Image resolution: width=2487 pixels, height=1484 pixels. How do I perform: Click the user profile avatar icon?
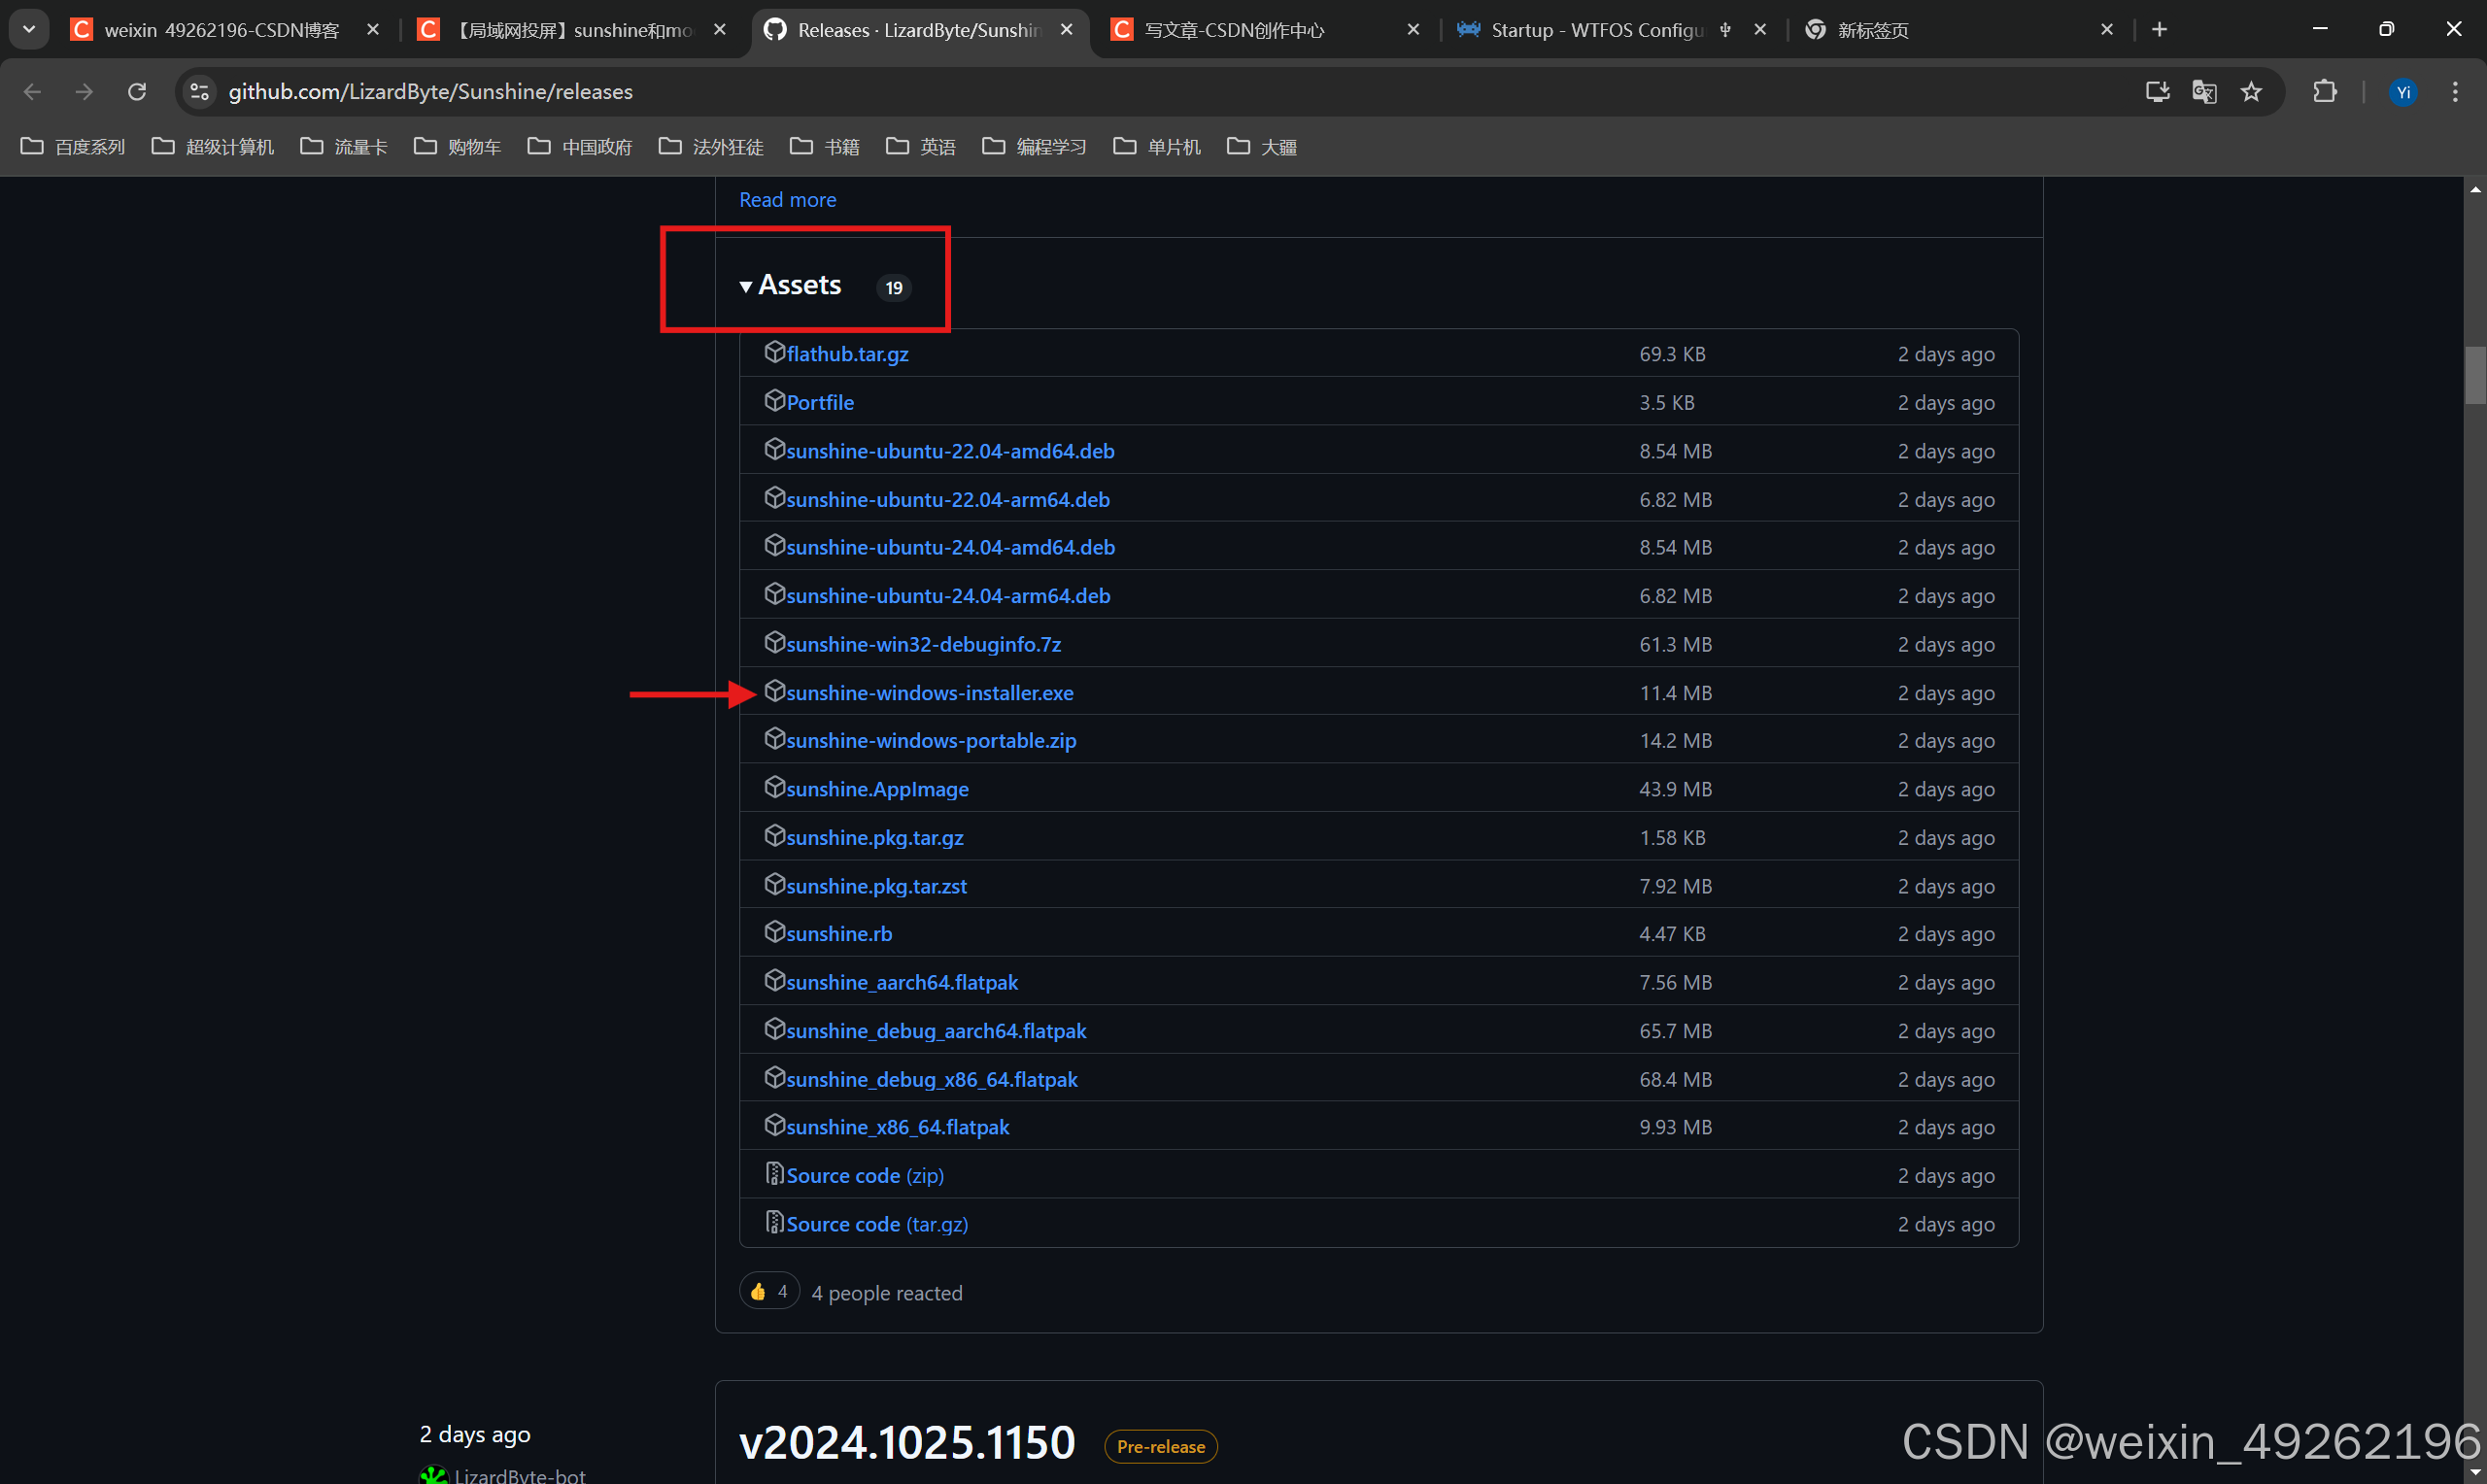click(x=2403, y=92)
